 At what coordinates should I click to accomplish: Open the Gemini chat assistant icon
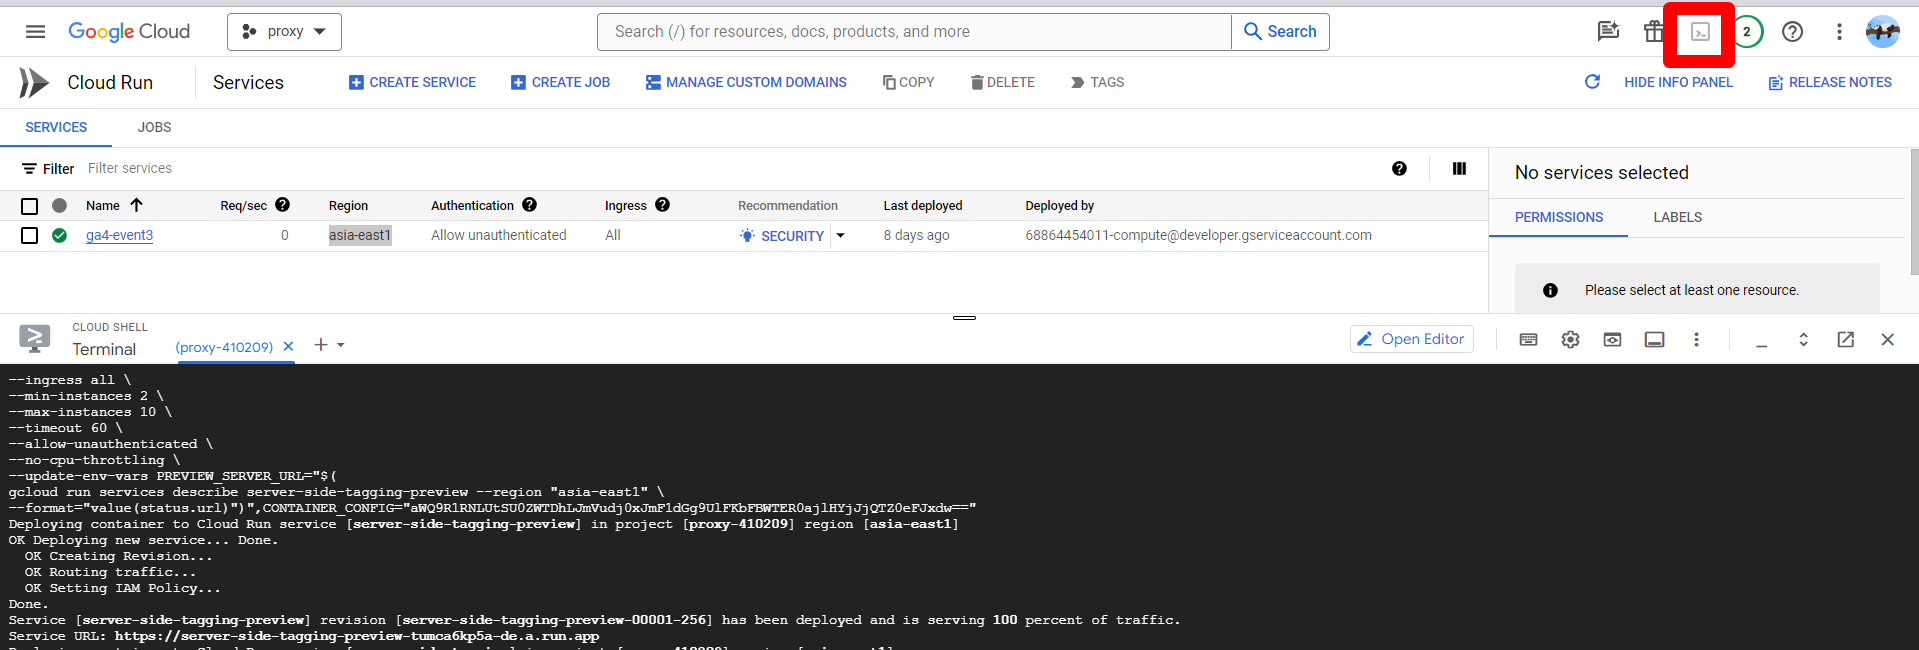click(x=1608, y=32)
